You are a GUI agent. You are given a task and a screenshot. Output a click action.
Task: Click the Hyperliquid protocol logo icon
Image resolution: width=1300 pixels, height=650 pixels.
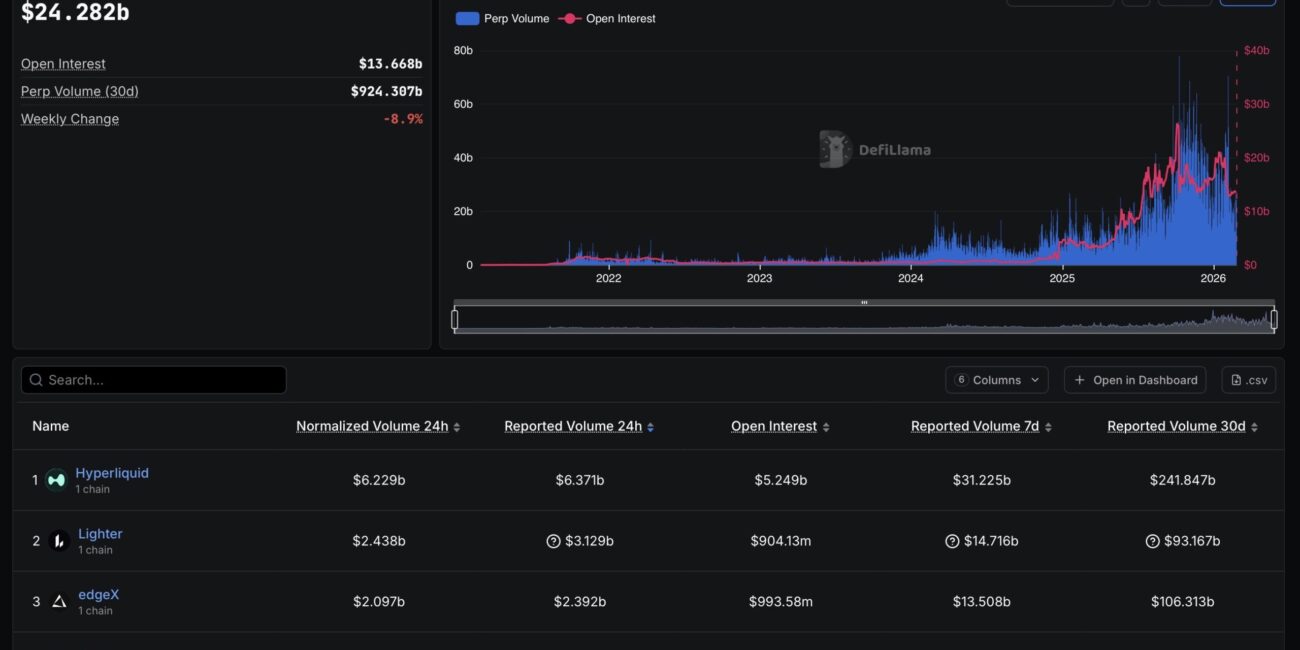point(56,480)
